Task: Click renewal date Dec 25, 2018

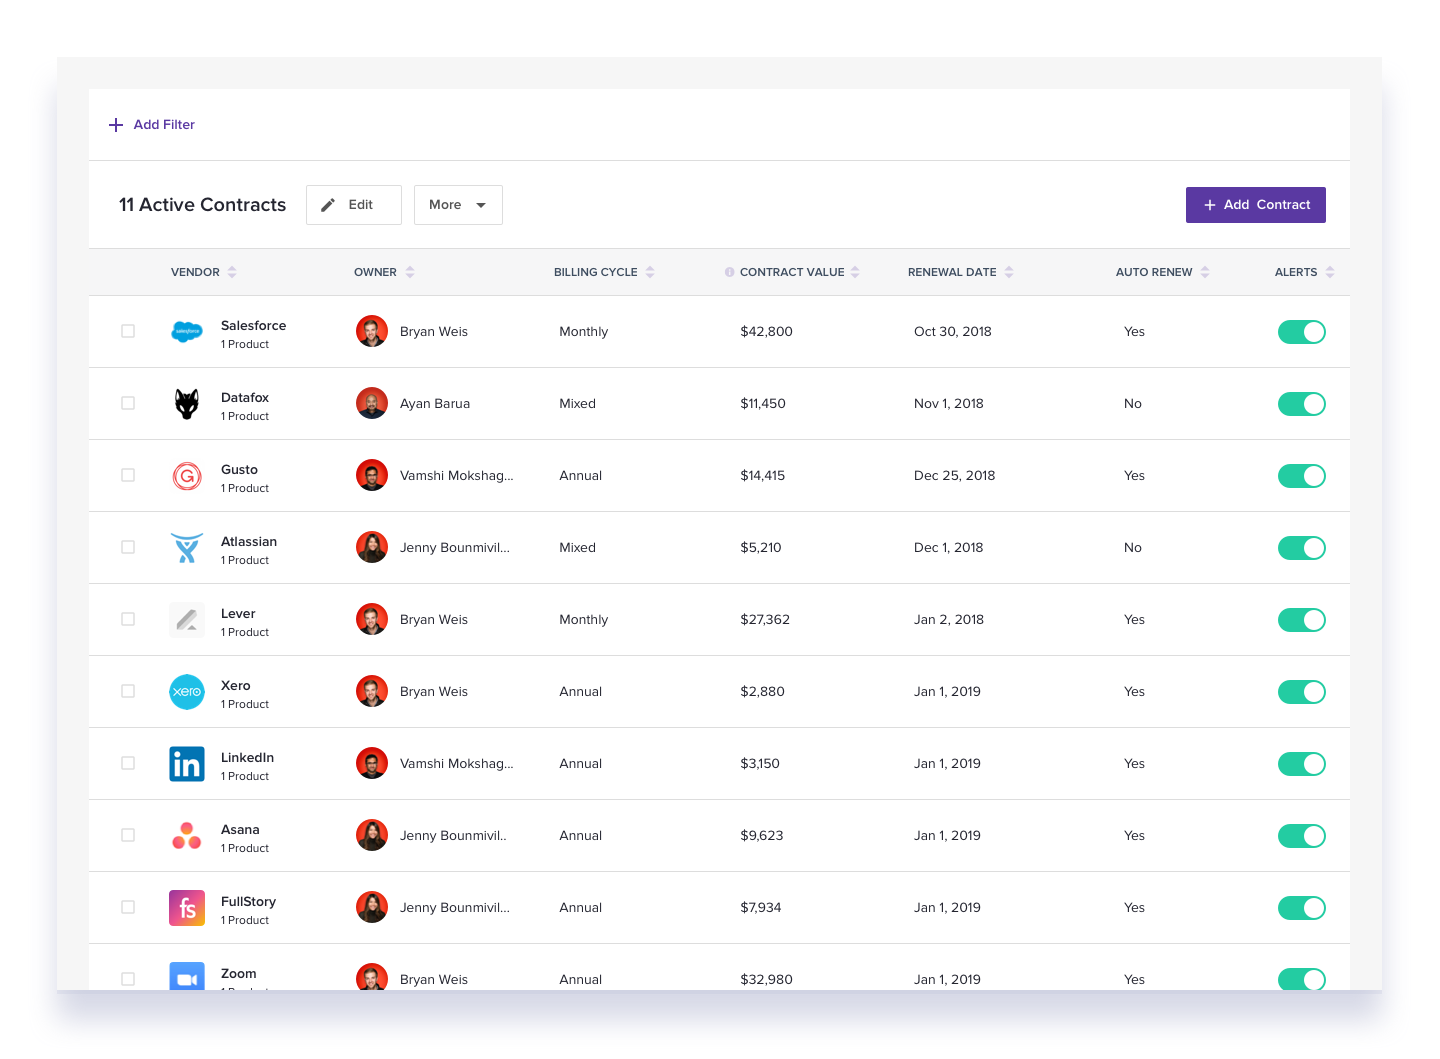Action: [955, 476]
